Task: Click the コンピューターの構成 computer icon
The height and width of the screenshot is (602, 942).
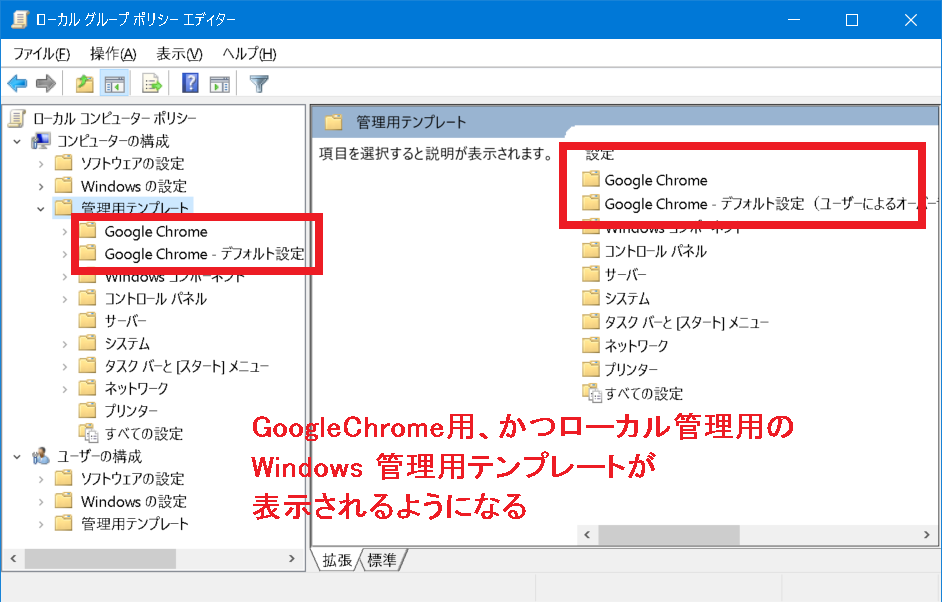Action: pos(41,141)
